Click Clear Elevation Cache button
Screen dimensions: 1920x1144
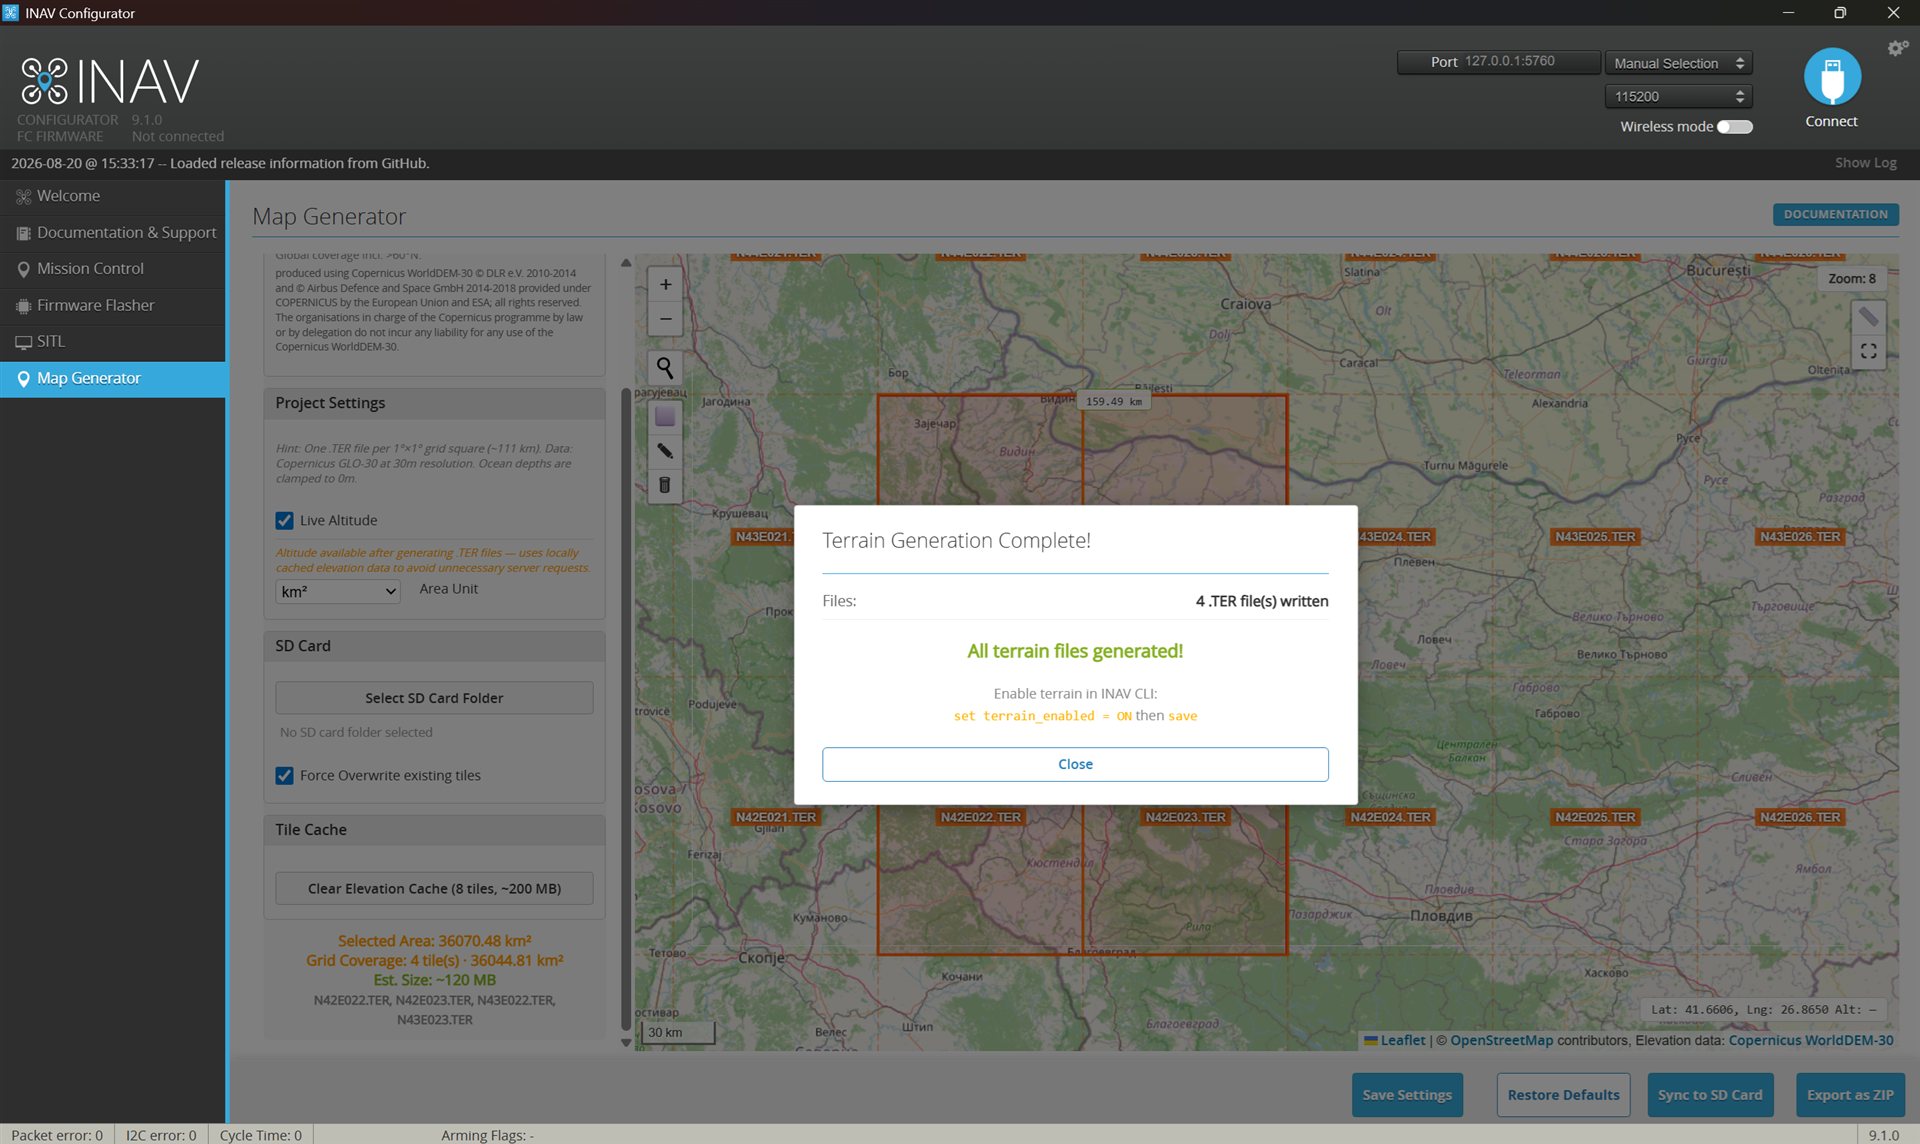click(x=434, y=889)
